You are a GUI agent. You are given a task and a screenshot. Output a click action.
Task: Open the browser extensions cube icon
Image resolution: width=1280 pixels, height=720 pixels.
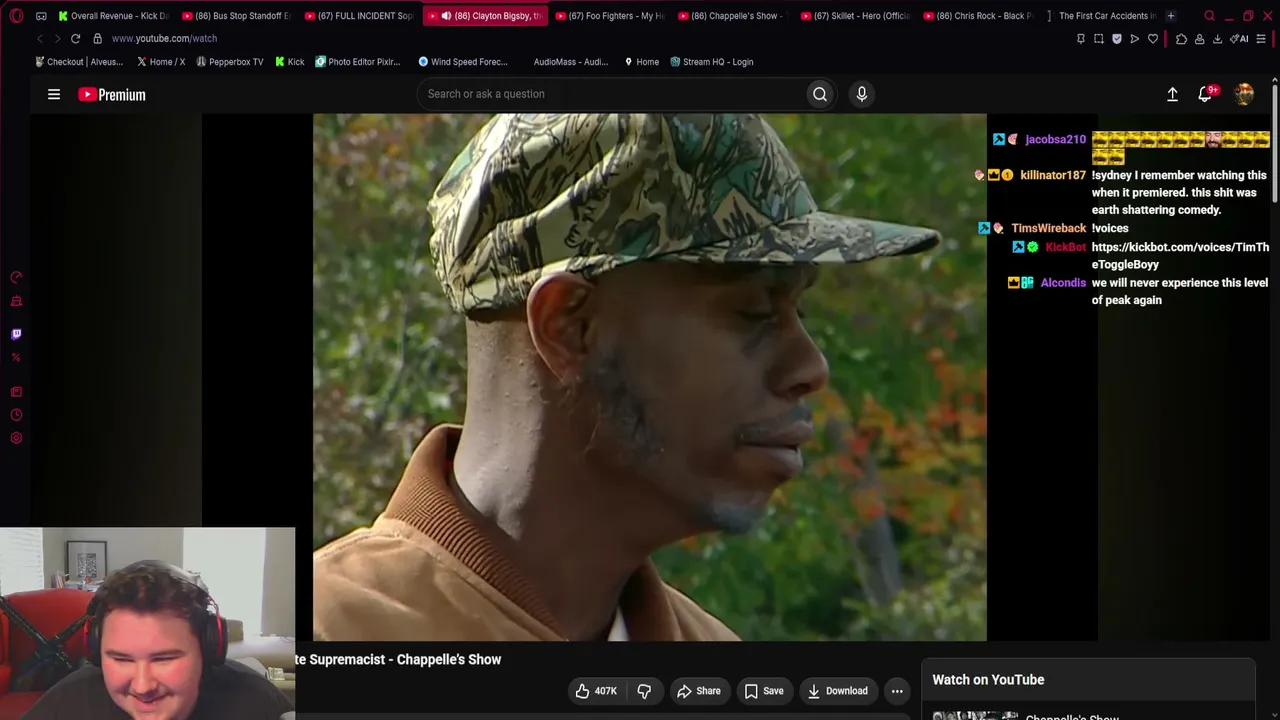[1181, 39]
